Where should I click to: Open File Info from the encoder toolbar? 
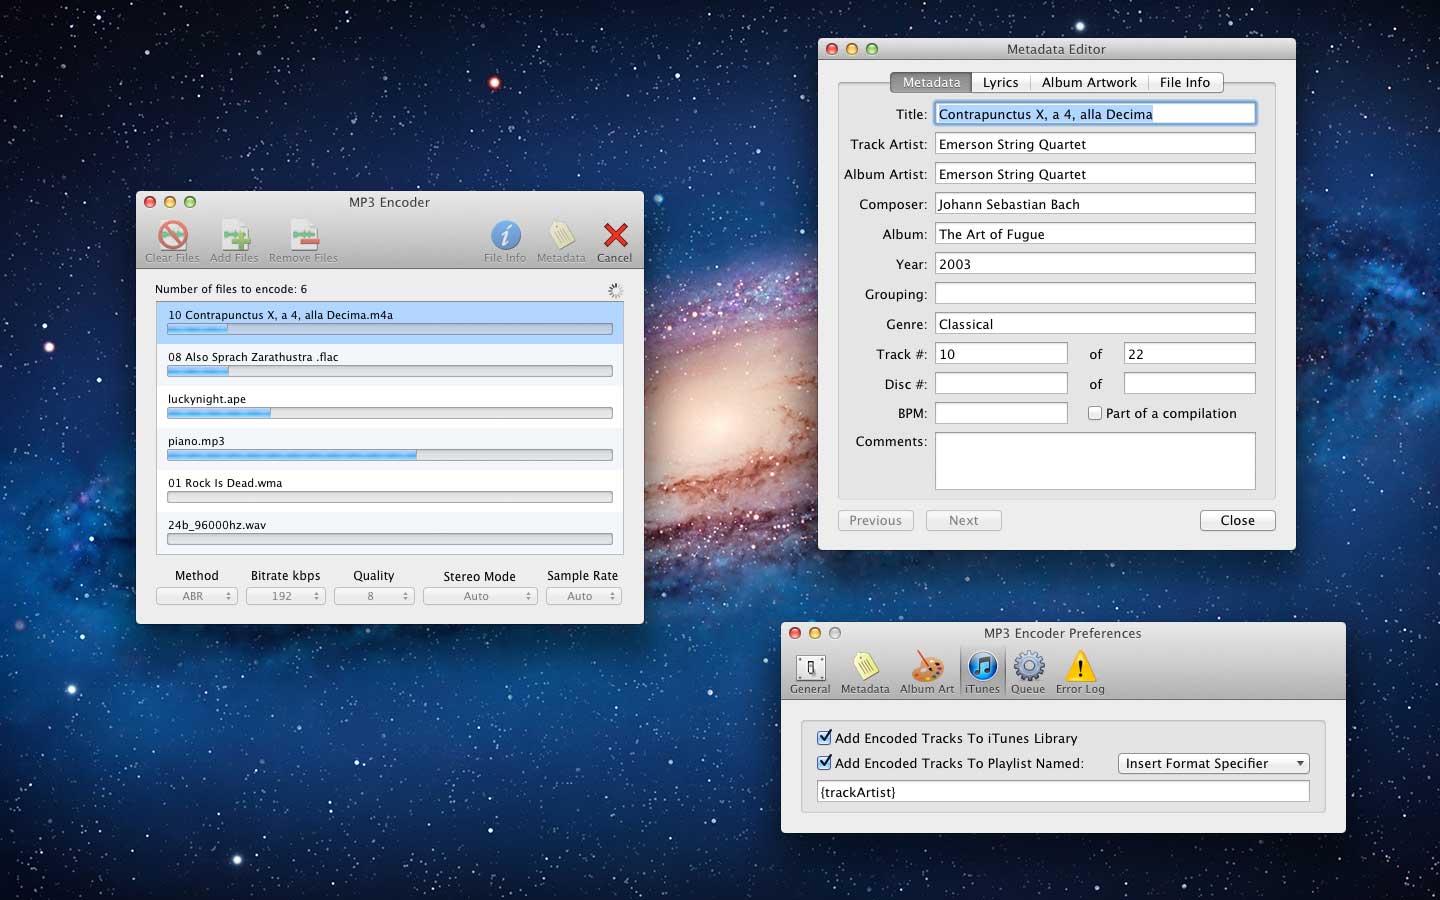505,239
